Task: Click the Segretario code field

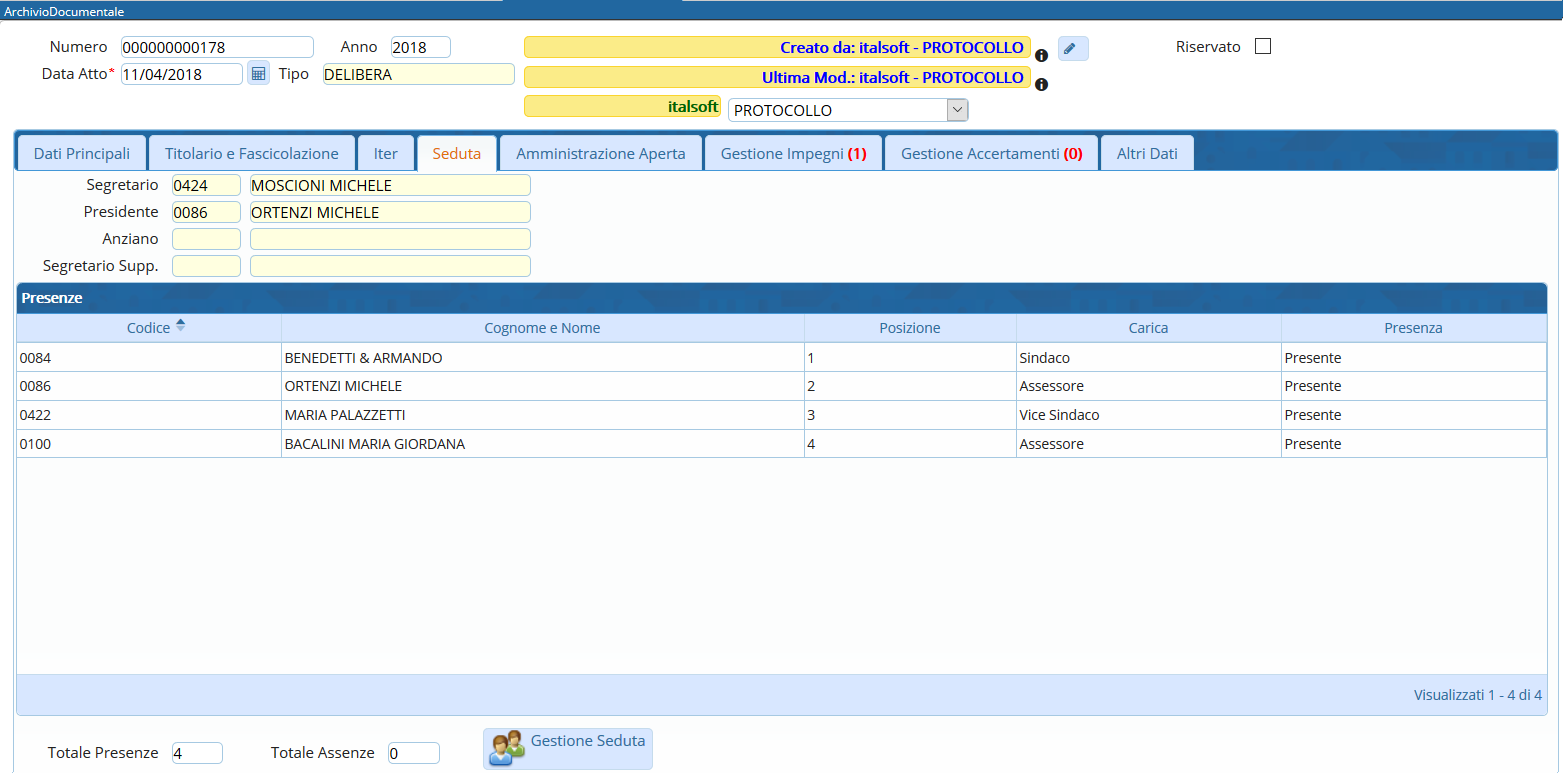Action: click(x=206, y=185)
